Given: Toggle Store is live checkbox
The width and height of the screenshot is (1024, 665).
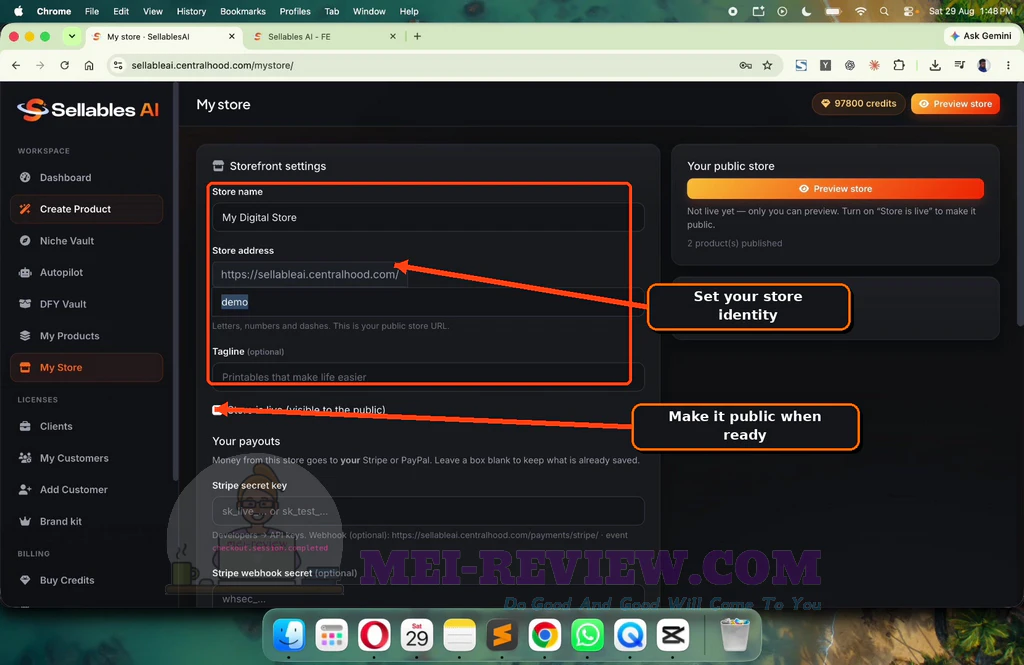Looking at the screenshot, I should pos(217,410).
